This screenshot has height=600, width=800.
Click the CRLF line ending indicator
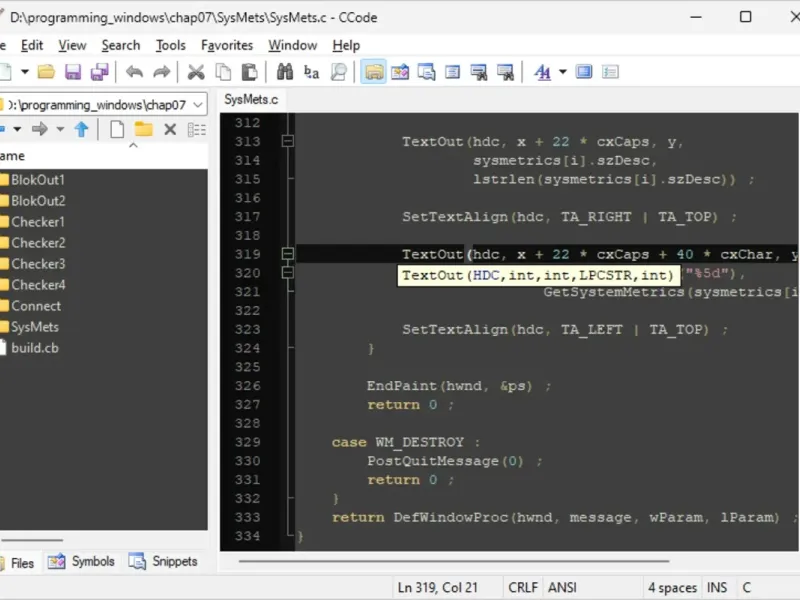[523, 588]
